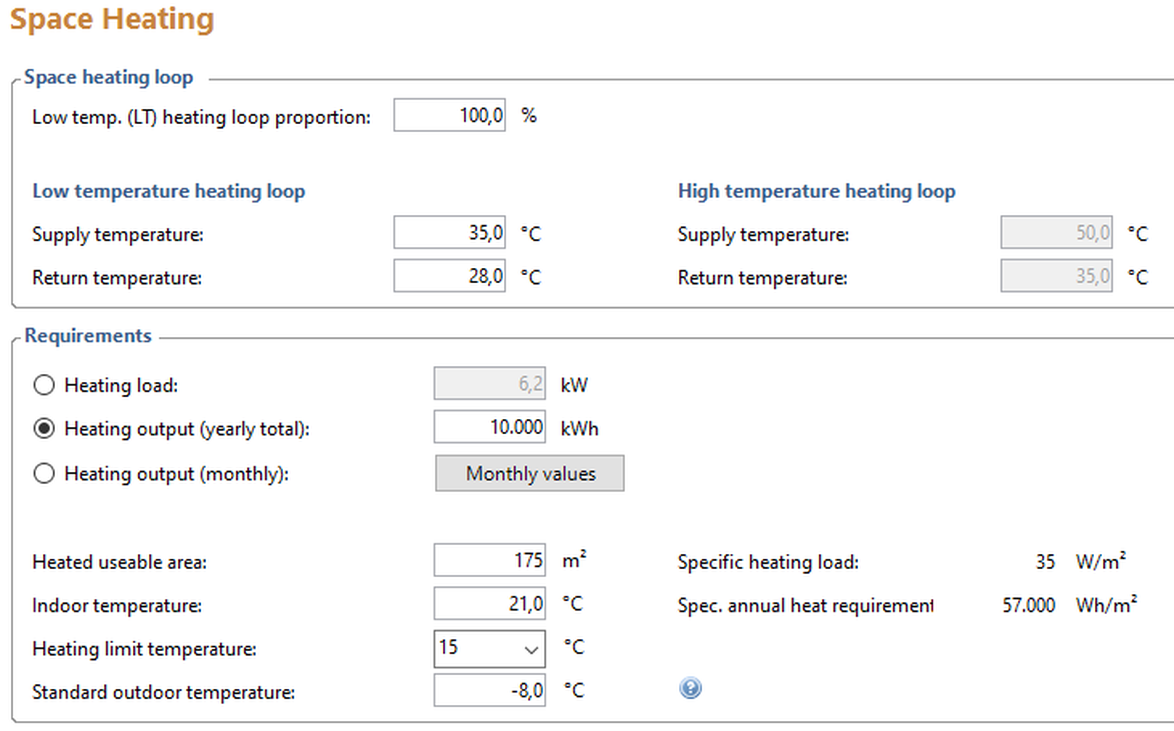Click the disabled Heating load kW field
This screenshot has height=731, width=1174.
point(490,385)
